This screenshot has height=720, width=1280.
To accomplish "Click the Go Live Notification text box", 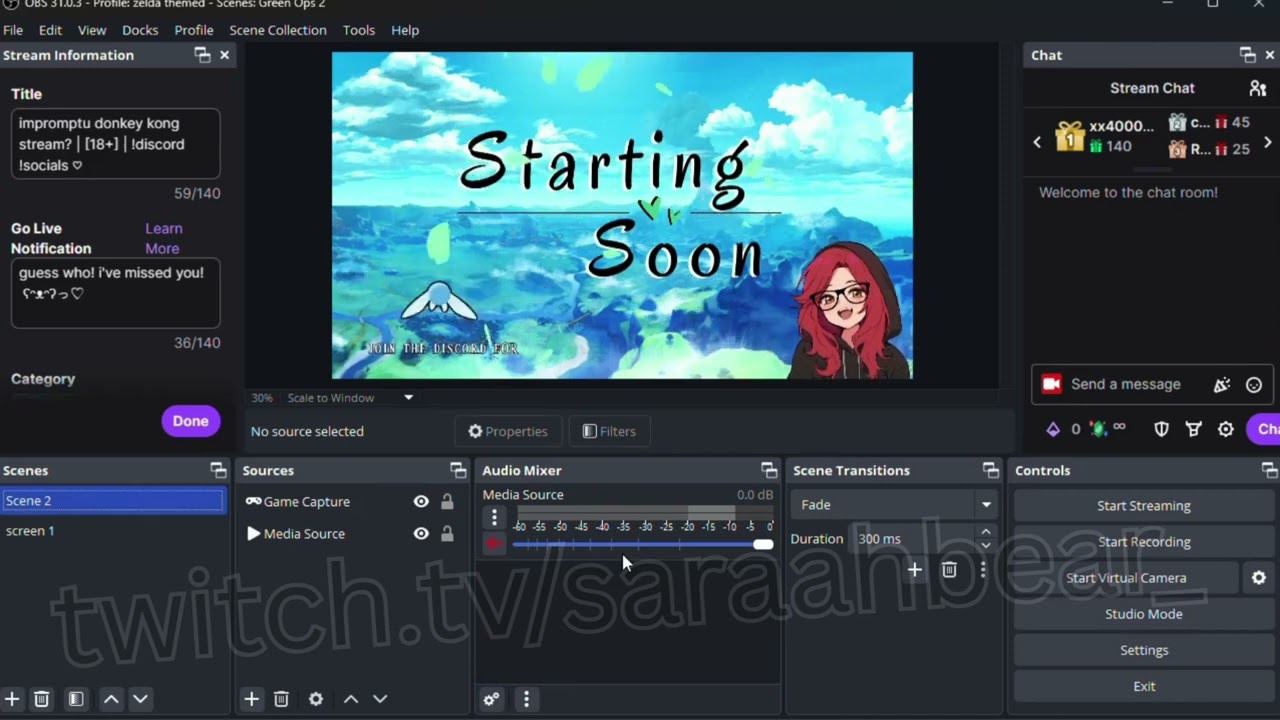I will tap(115, 293).
